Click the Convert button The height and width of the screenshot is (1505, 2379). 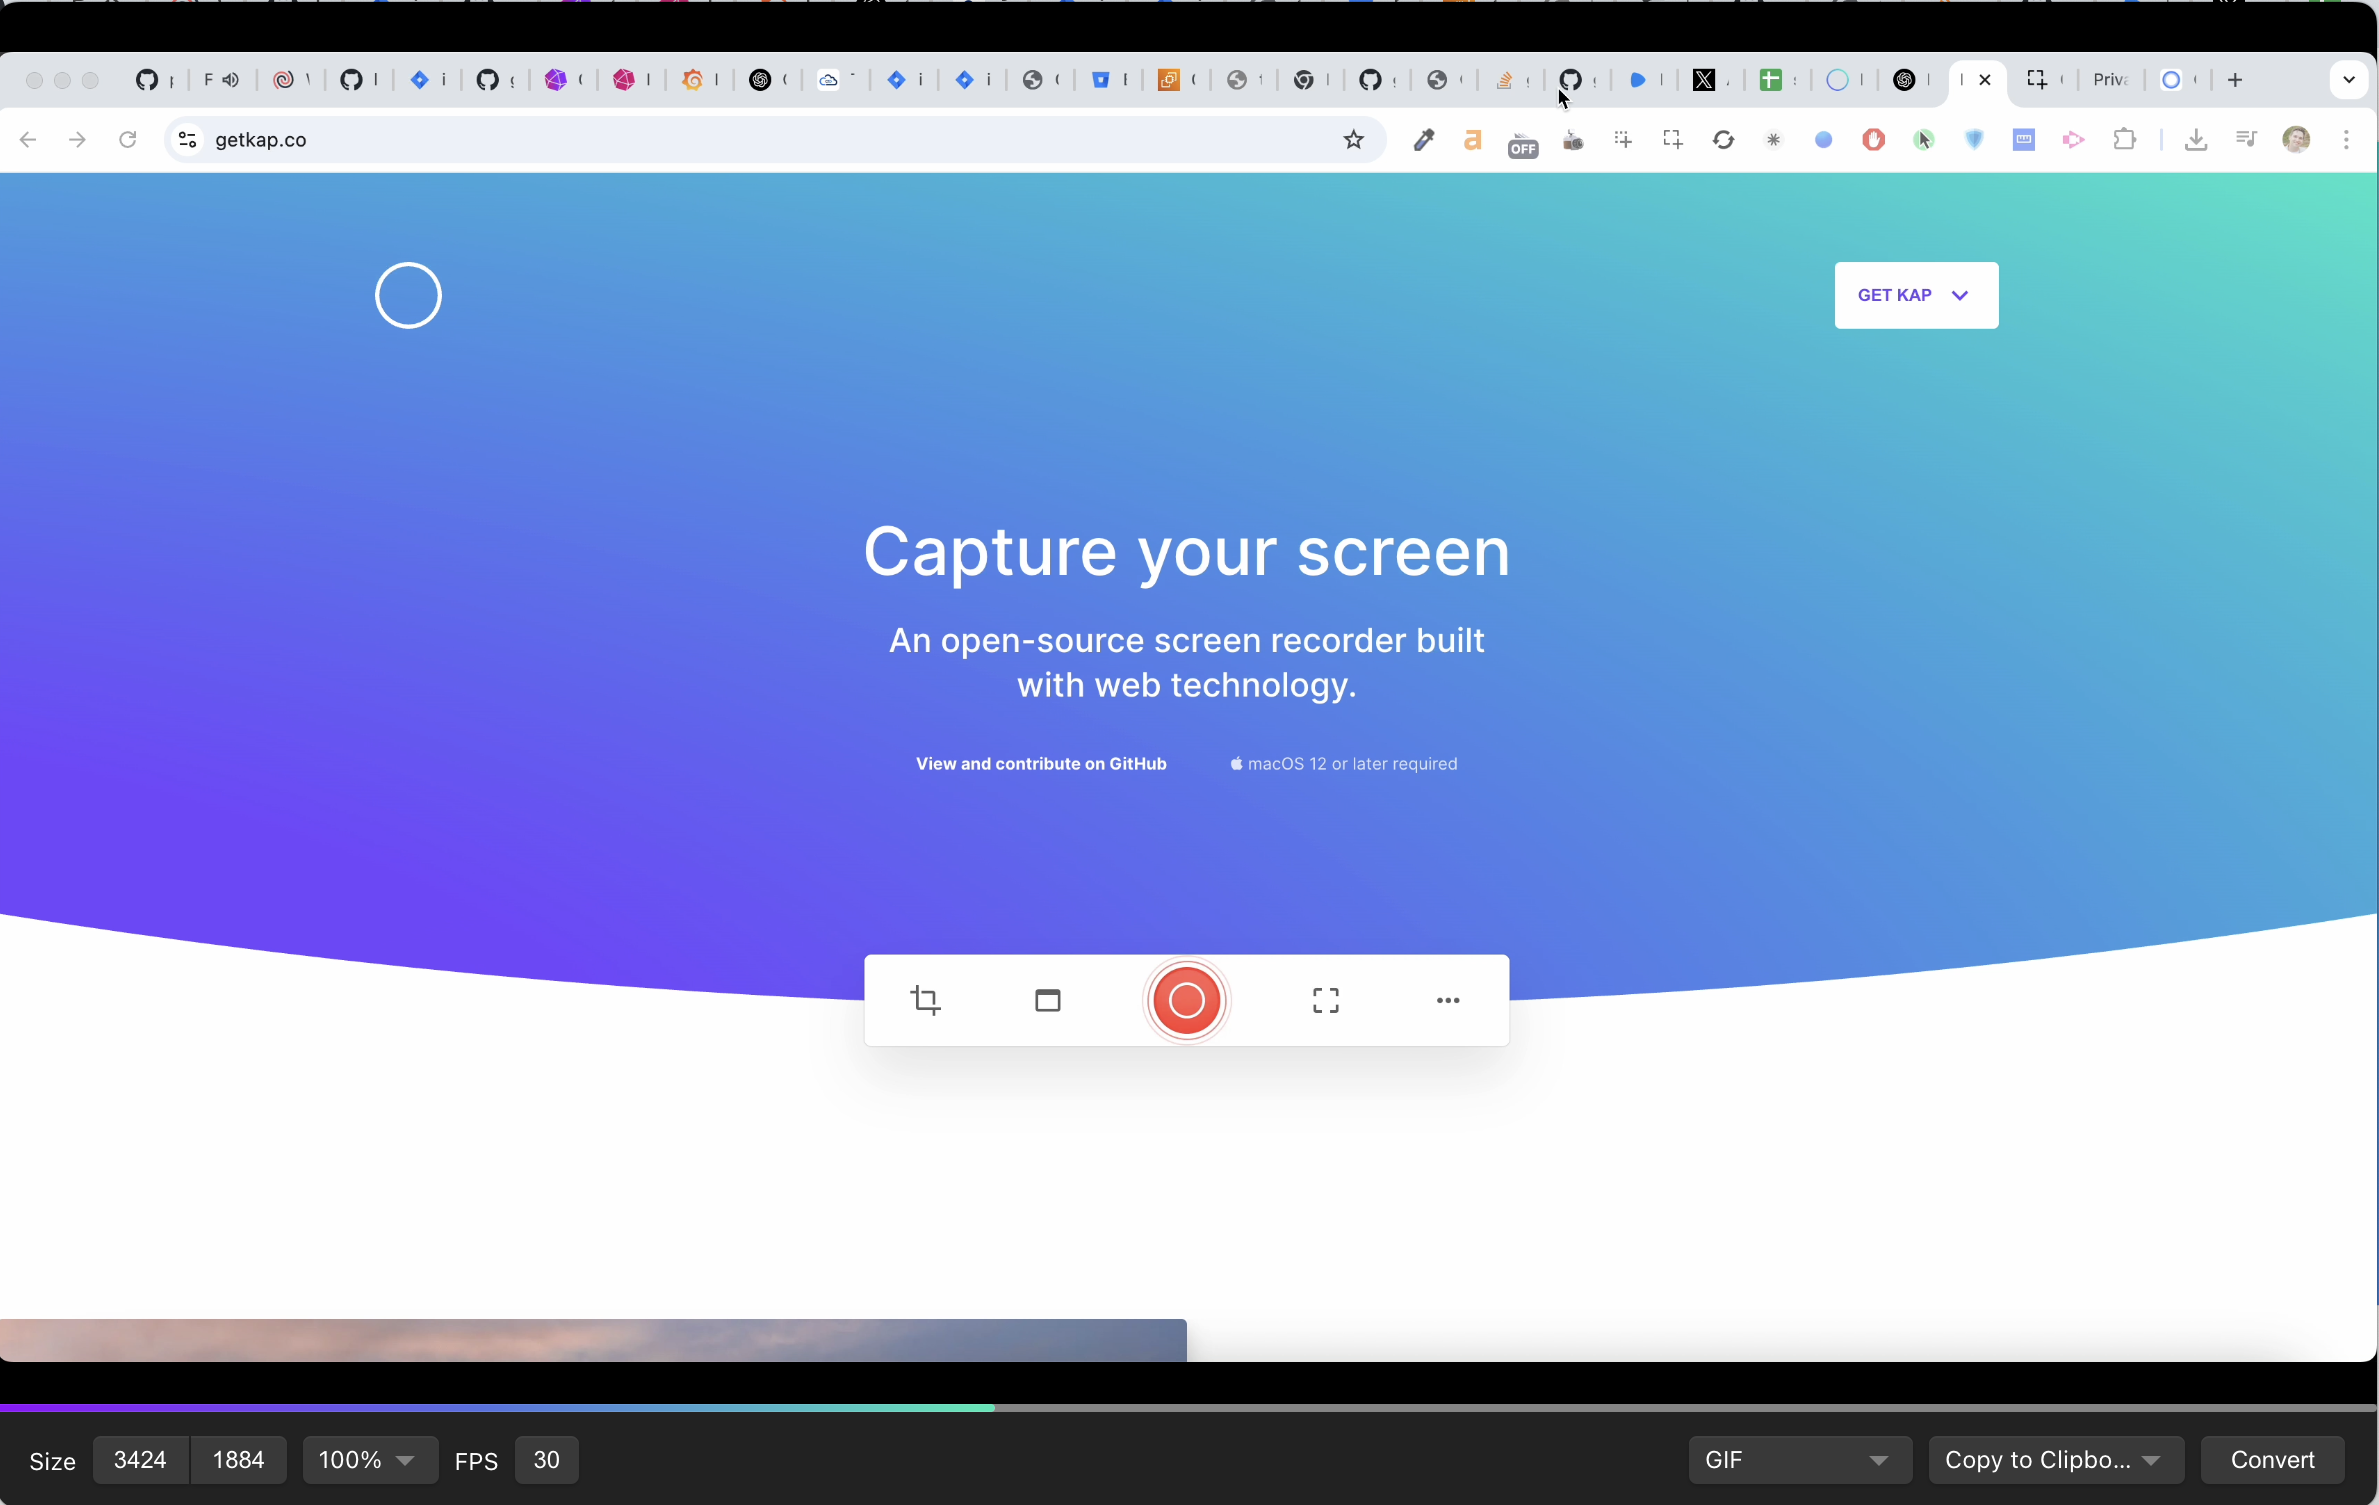click(x=2273, y=1460)
